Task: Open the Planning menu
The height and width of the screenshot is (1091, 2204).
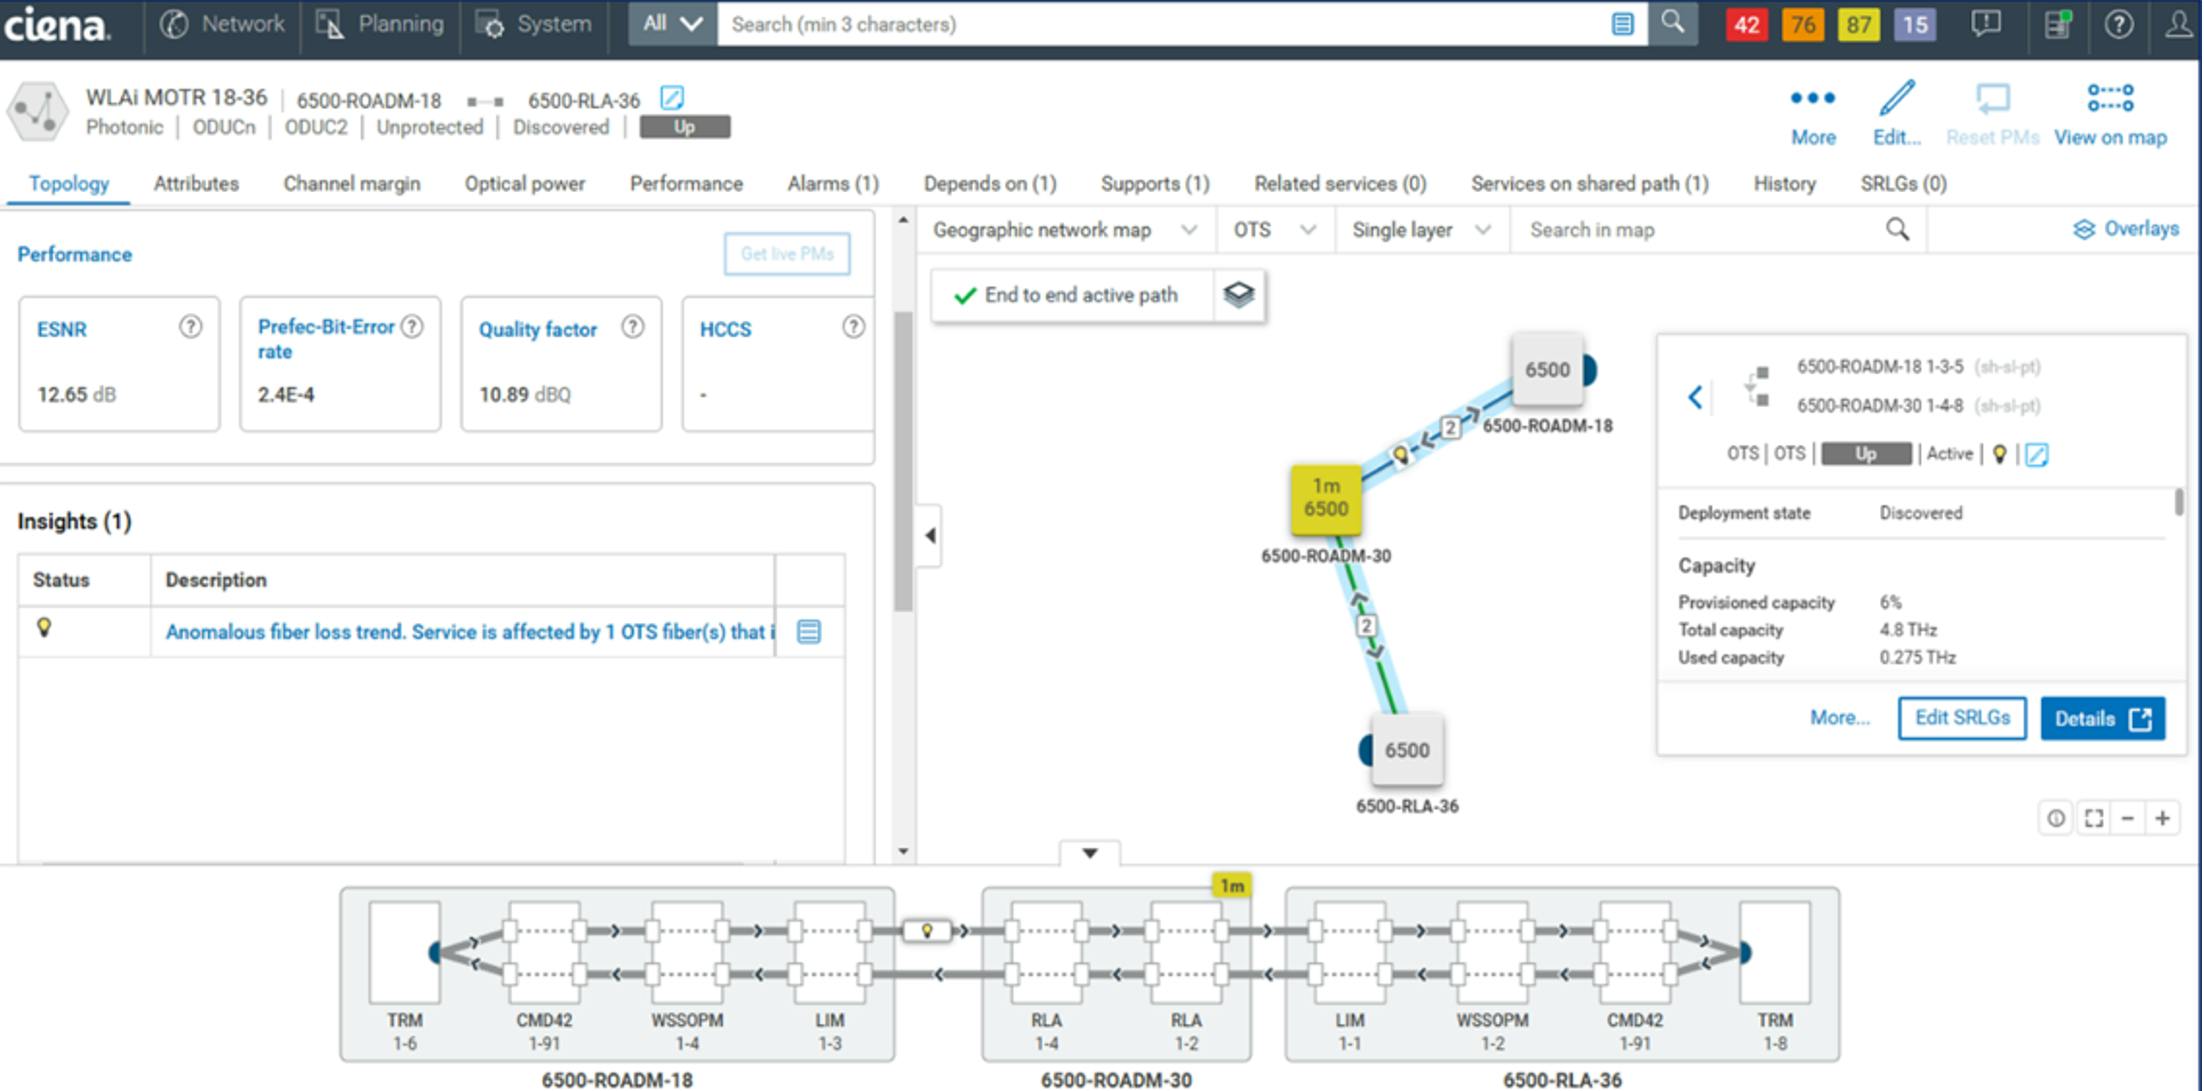Action: click(380, 24)
